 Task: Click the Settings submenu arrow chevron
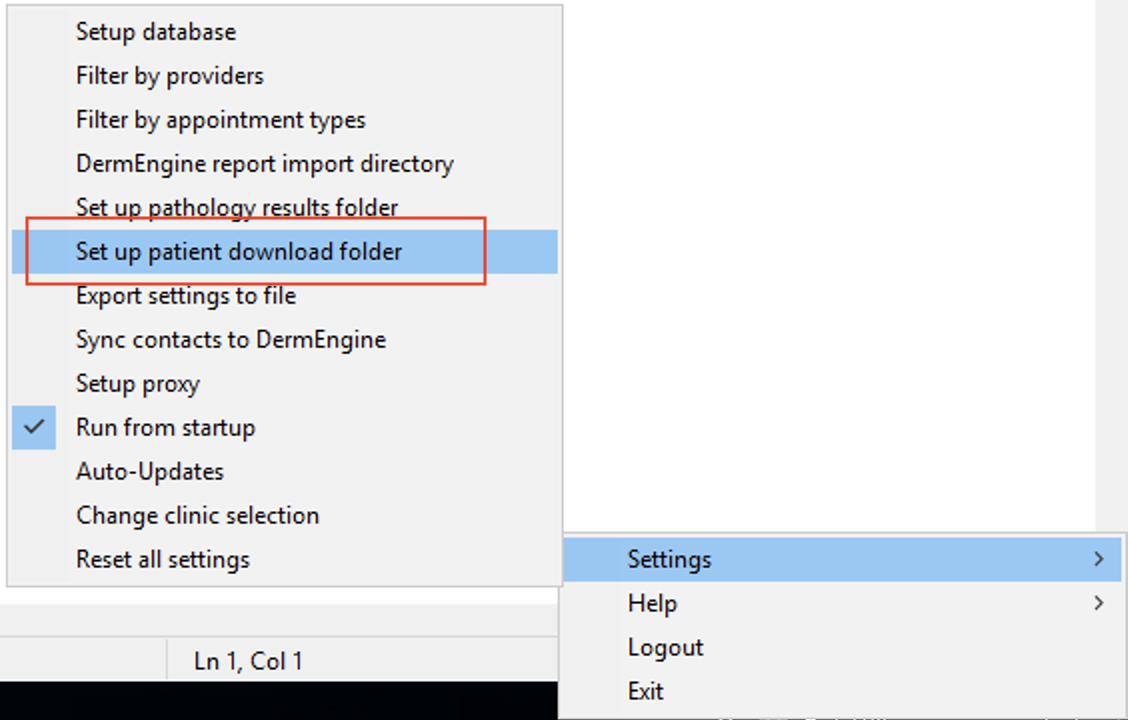[1099, 559]
